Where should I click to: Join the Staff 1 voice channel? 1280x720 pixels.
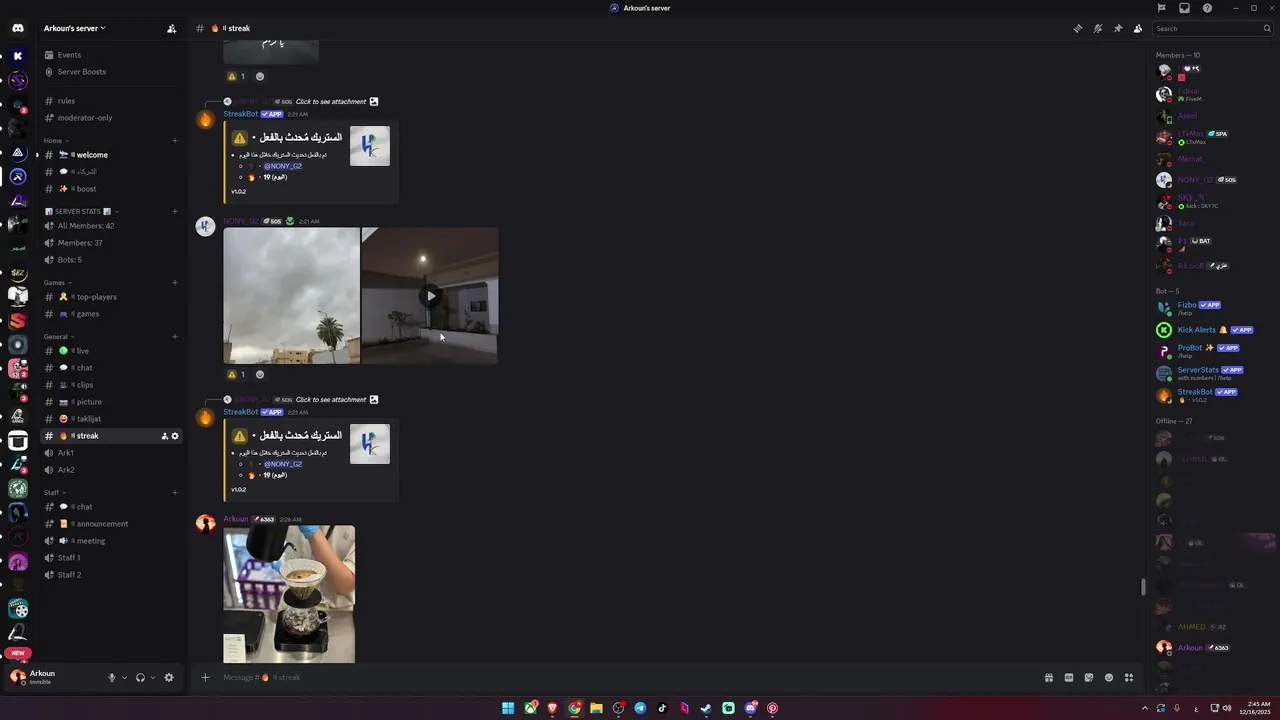pos(111,558)
